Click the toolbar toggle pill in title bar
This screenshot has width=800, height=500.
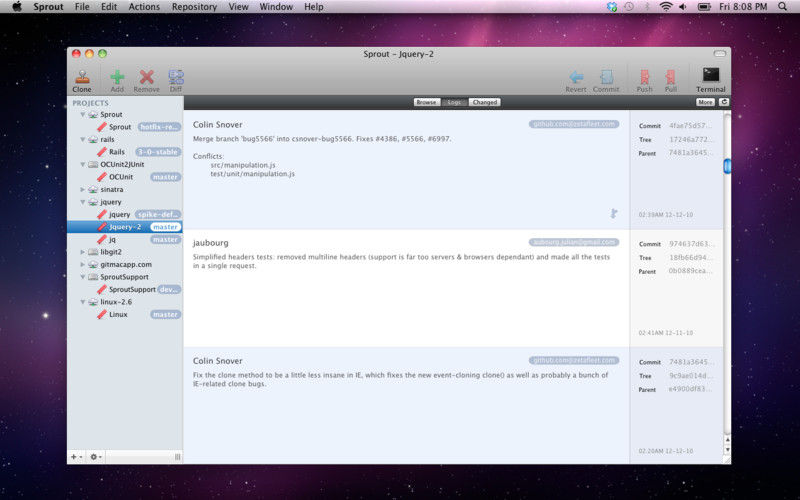tap(719, 54)
